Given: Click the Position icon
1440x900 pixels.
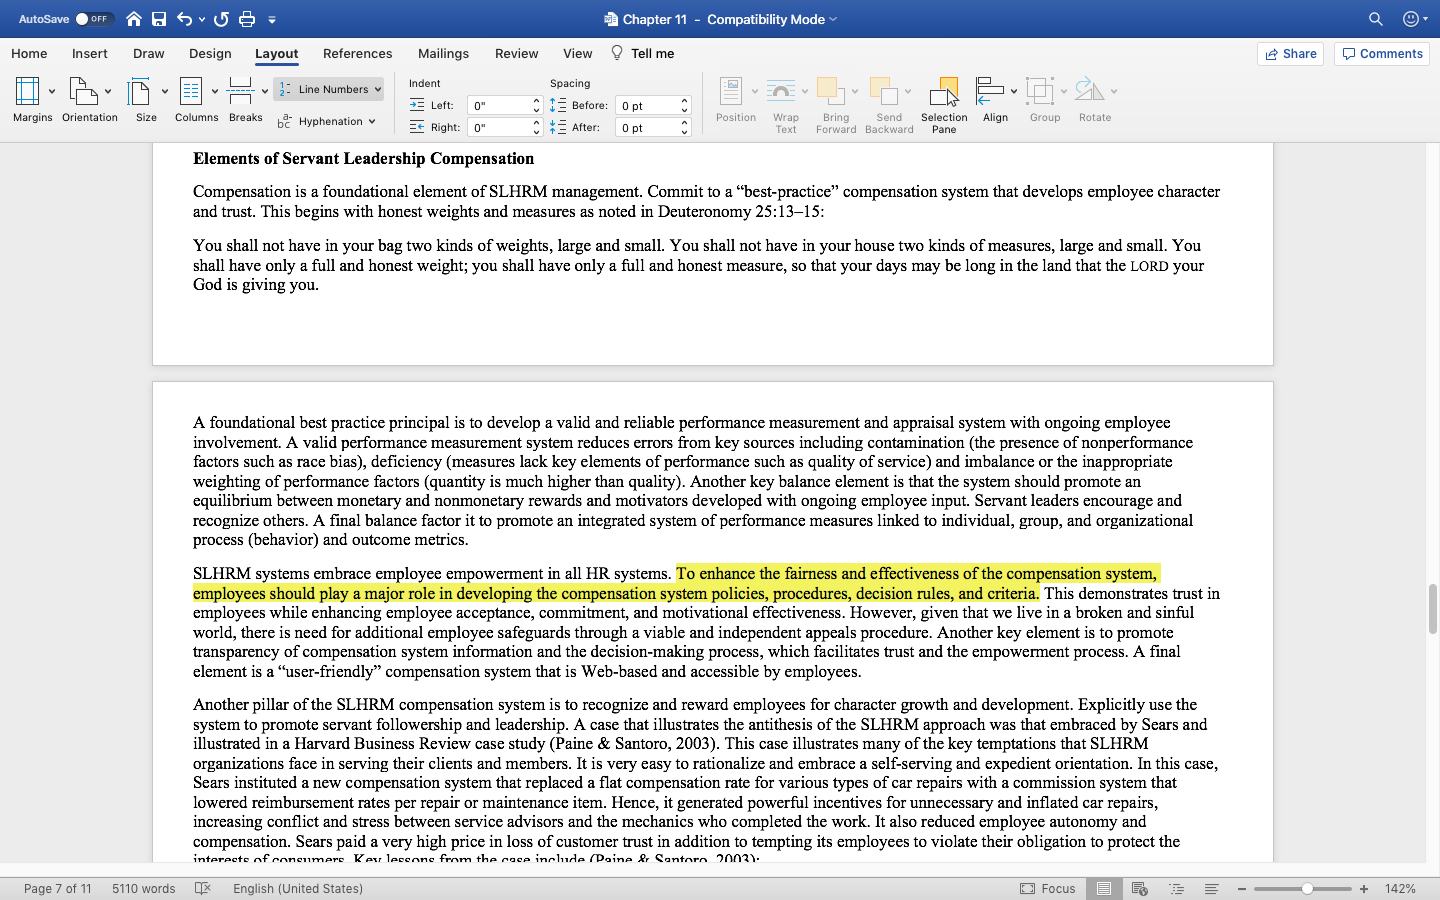Looking at the screenshot, I should (731, 91).
